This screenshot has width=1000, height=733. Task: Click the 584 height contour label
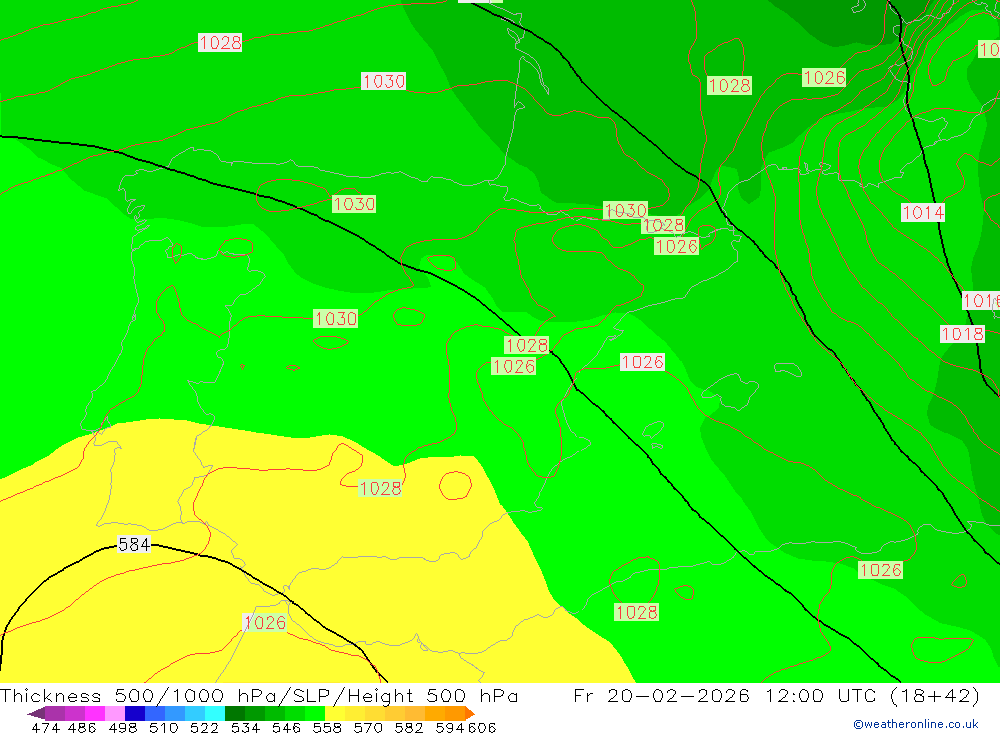(x=134, y=544)
